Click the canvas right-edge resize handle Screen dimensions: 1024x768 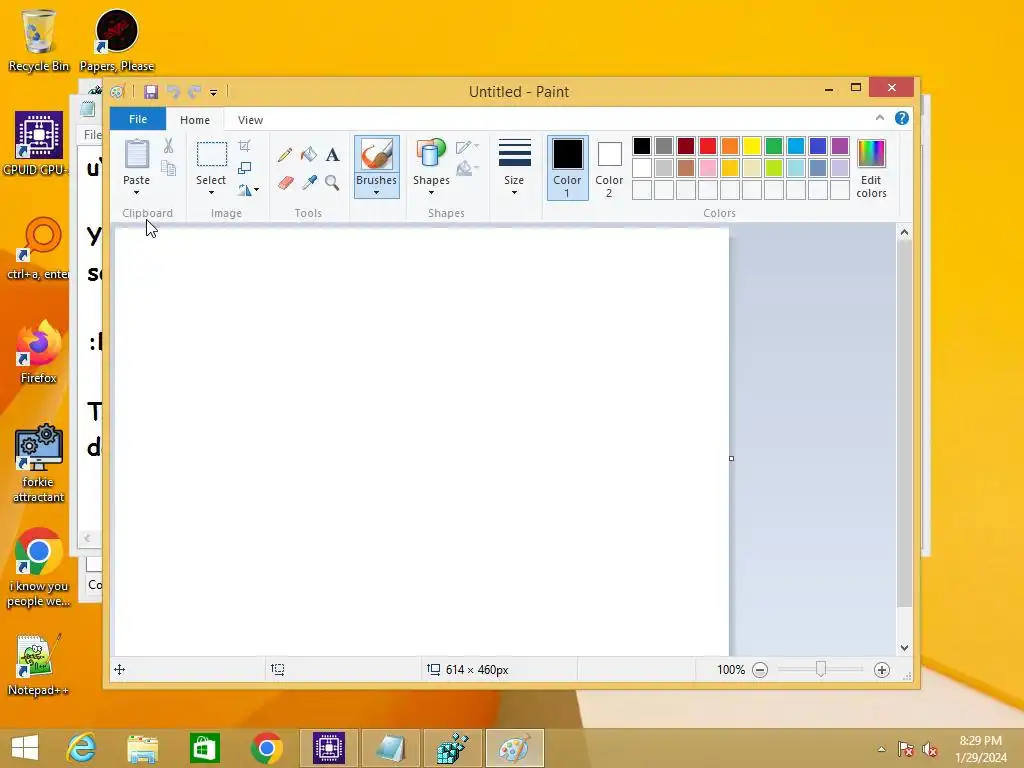point(731,458)
